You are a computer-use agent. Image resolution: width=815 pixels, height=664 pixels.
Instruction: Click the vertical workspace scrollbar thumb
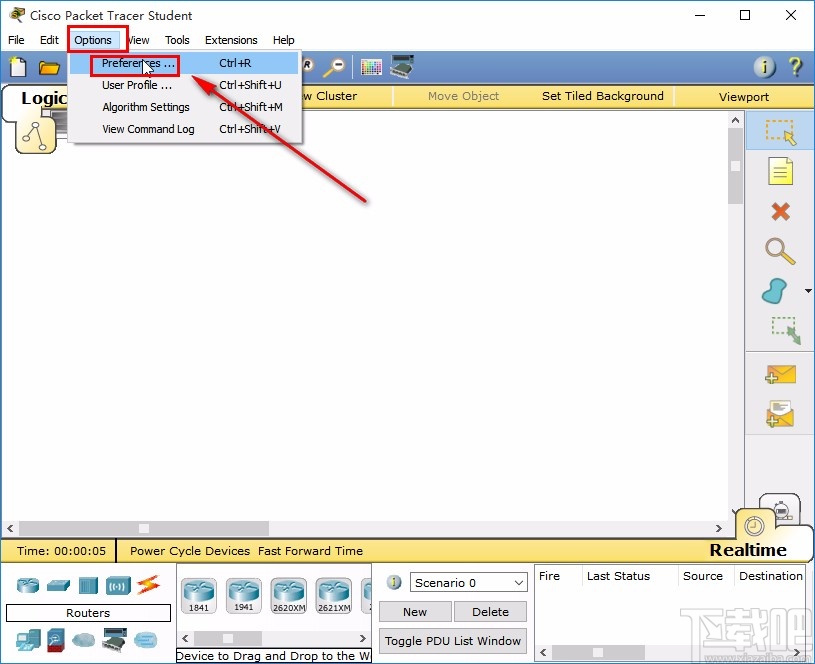[735, 166]
